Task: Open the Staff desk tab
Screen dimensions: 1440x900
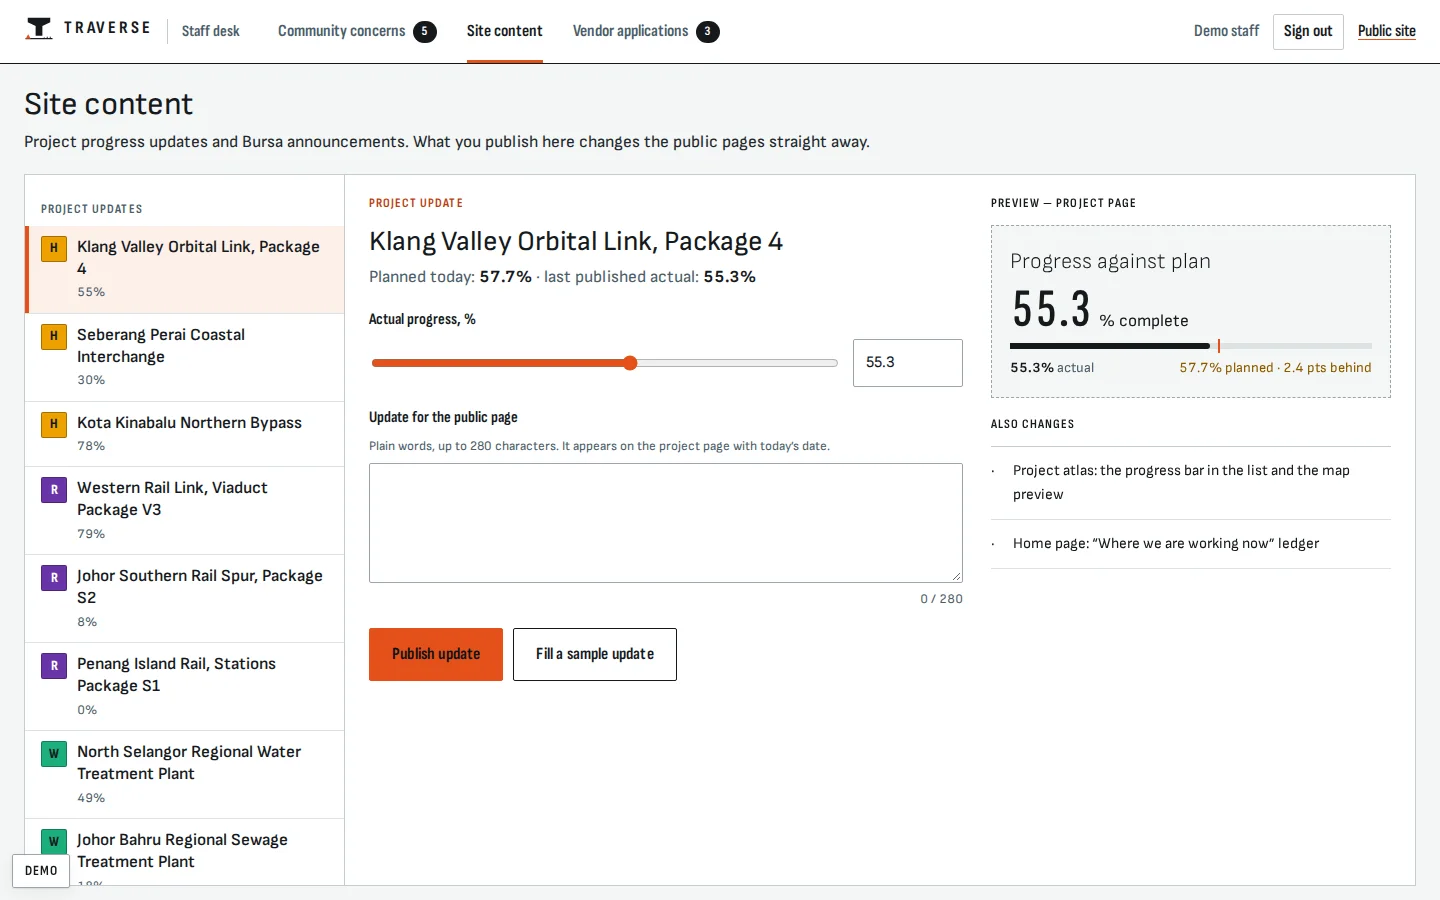Action: (x=211, y=31)
